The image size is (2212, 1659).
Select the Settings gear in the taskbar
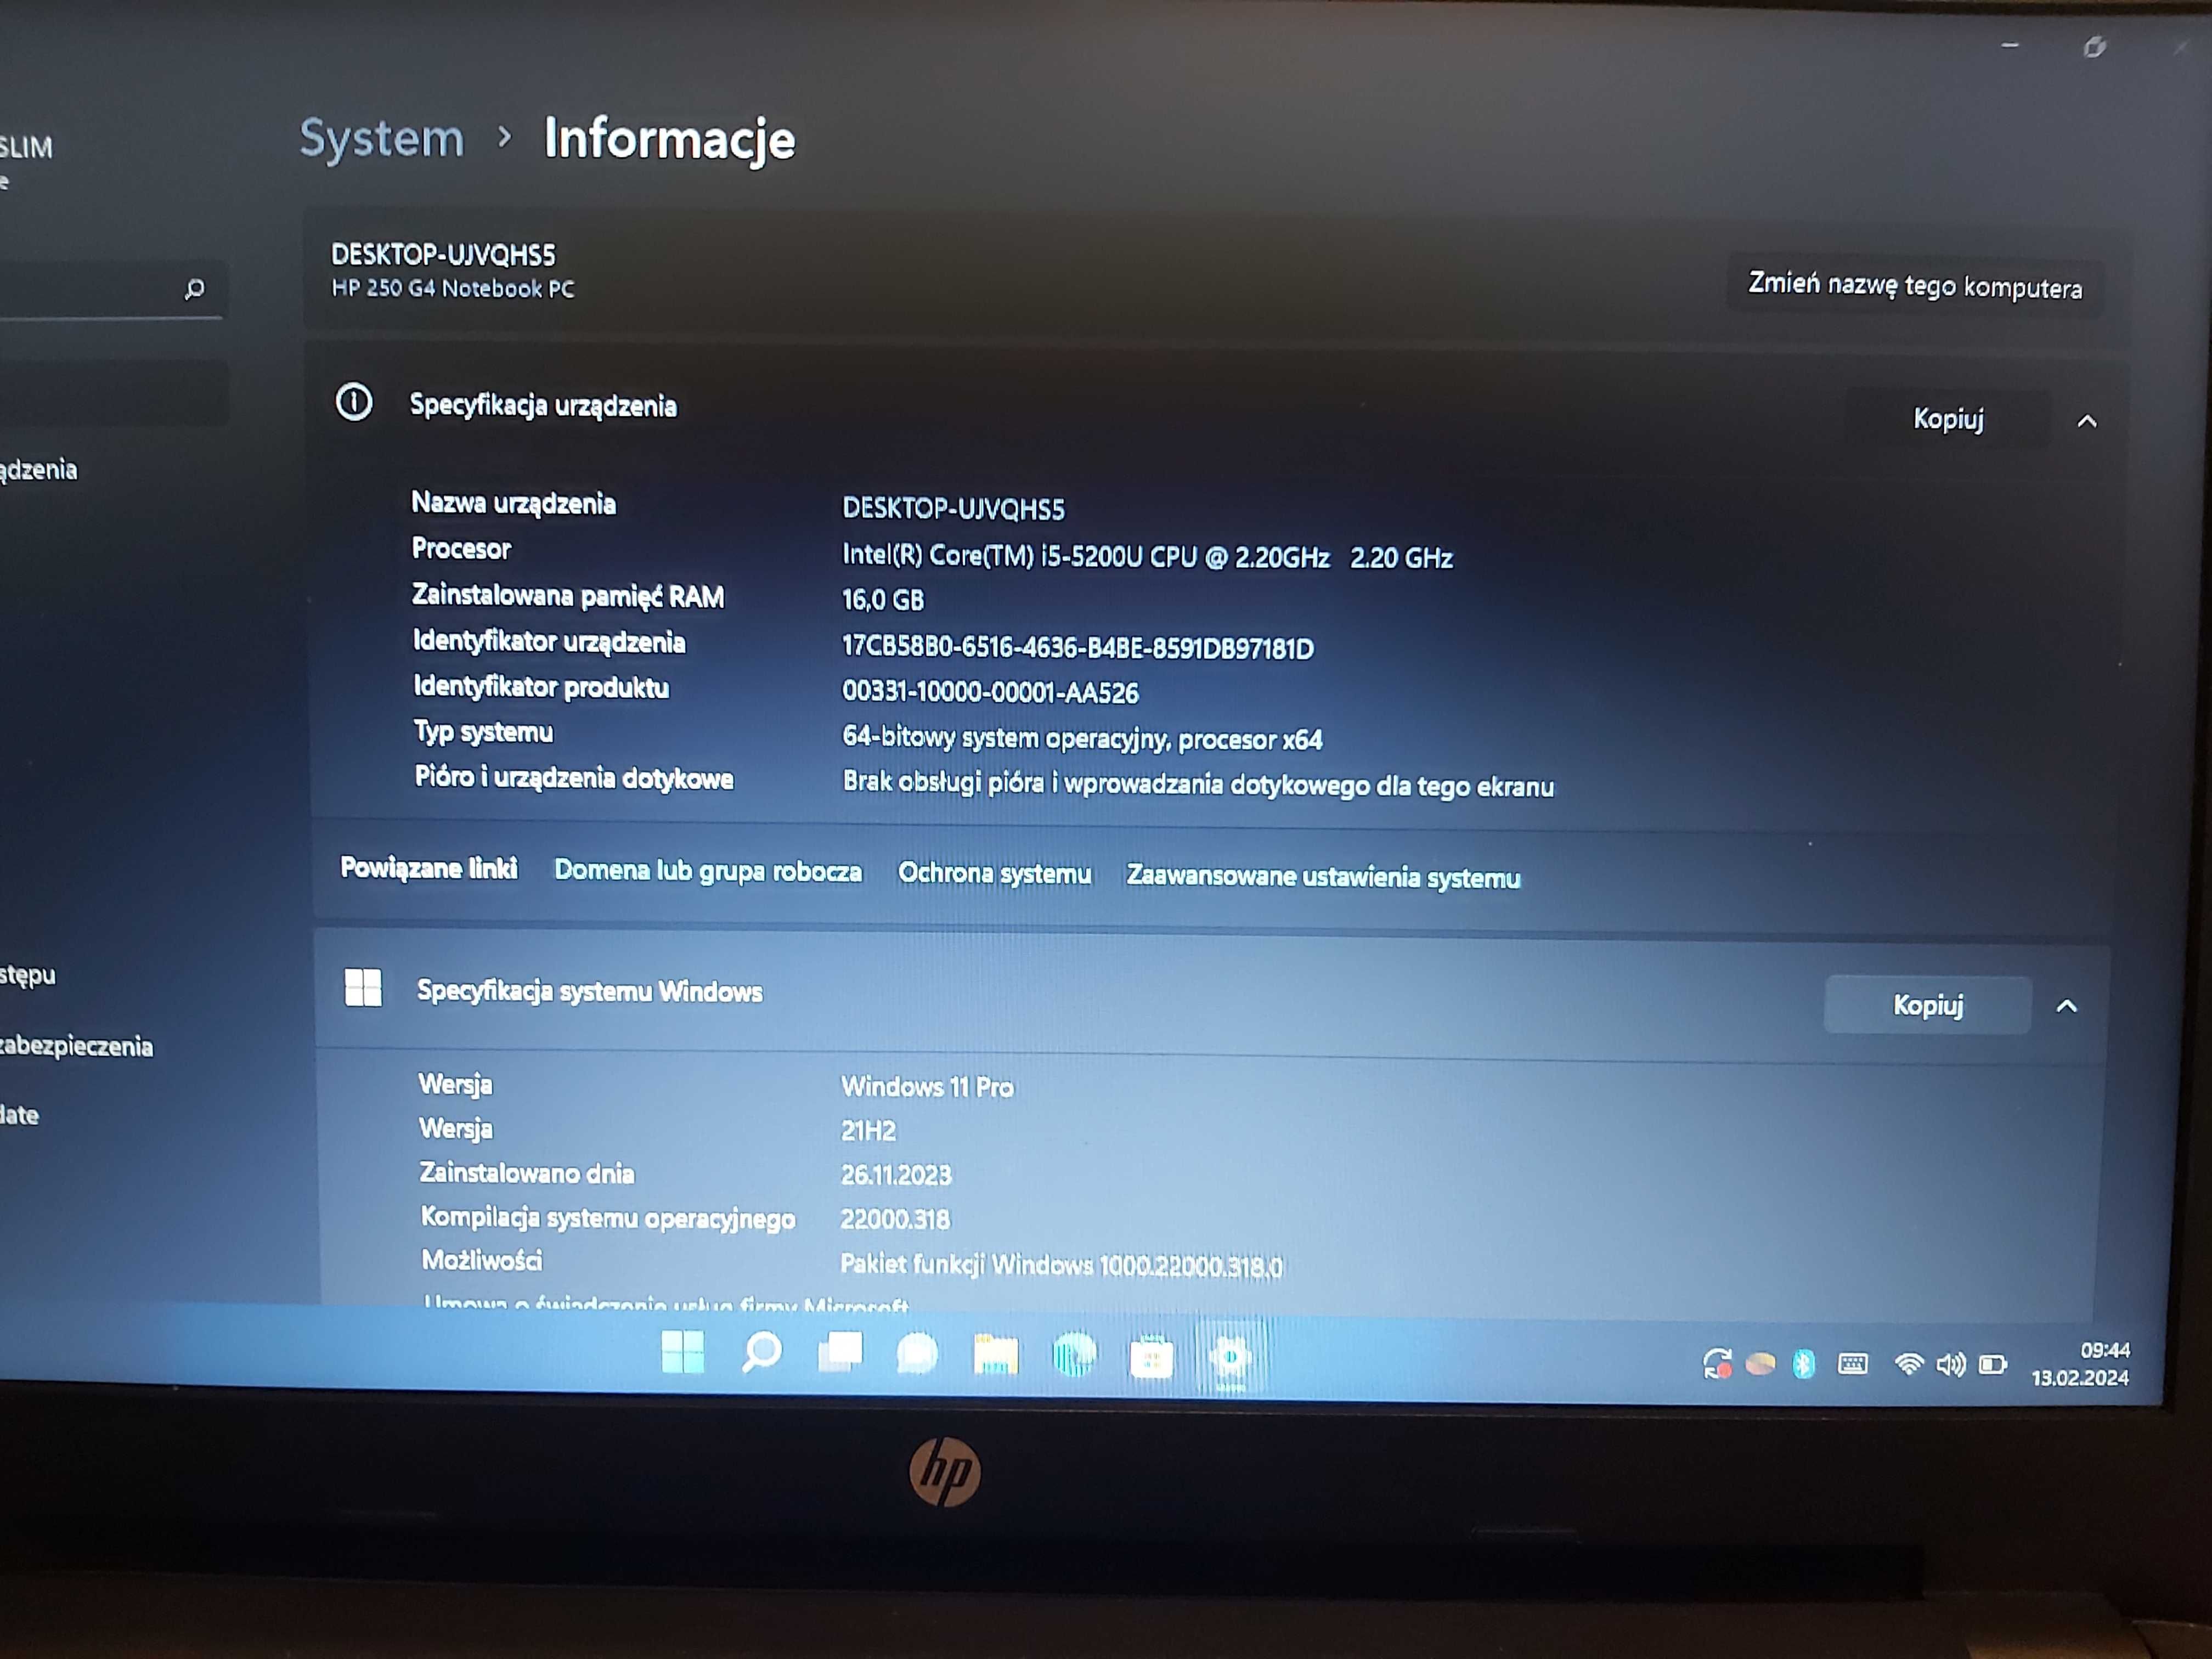tap(1230, 1358)
